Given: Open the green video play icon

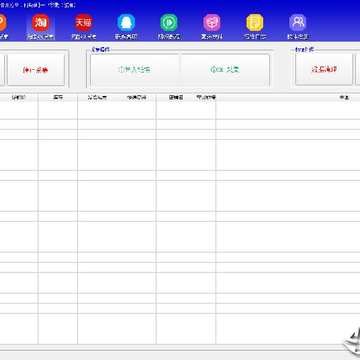Looking at the screenshot, I should pos(169,23).
